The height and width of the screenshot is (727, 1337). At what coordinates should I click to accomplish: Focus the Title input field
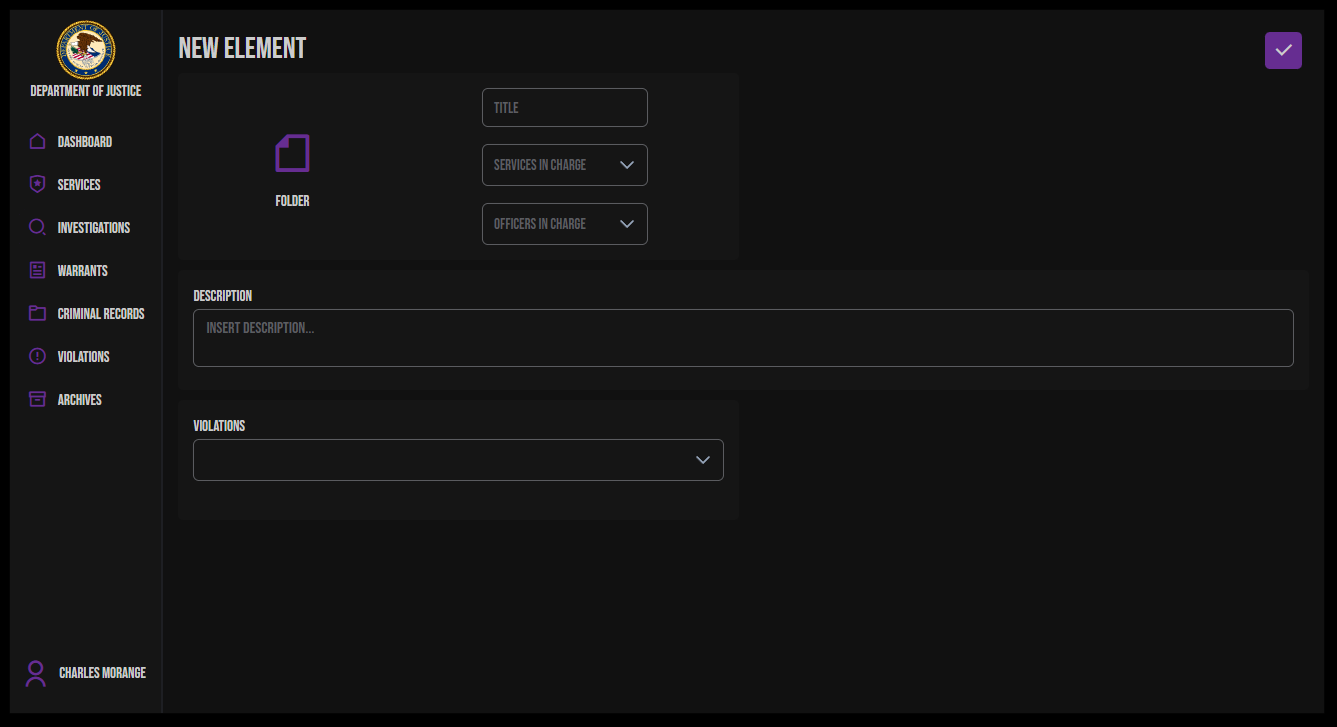tap(564, 108)
